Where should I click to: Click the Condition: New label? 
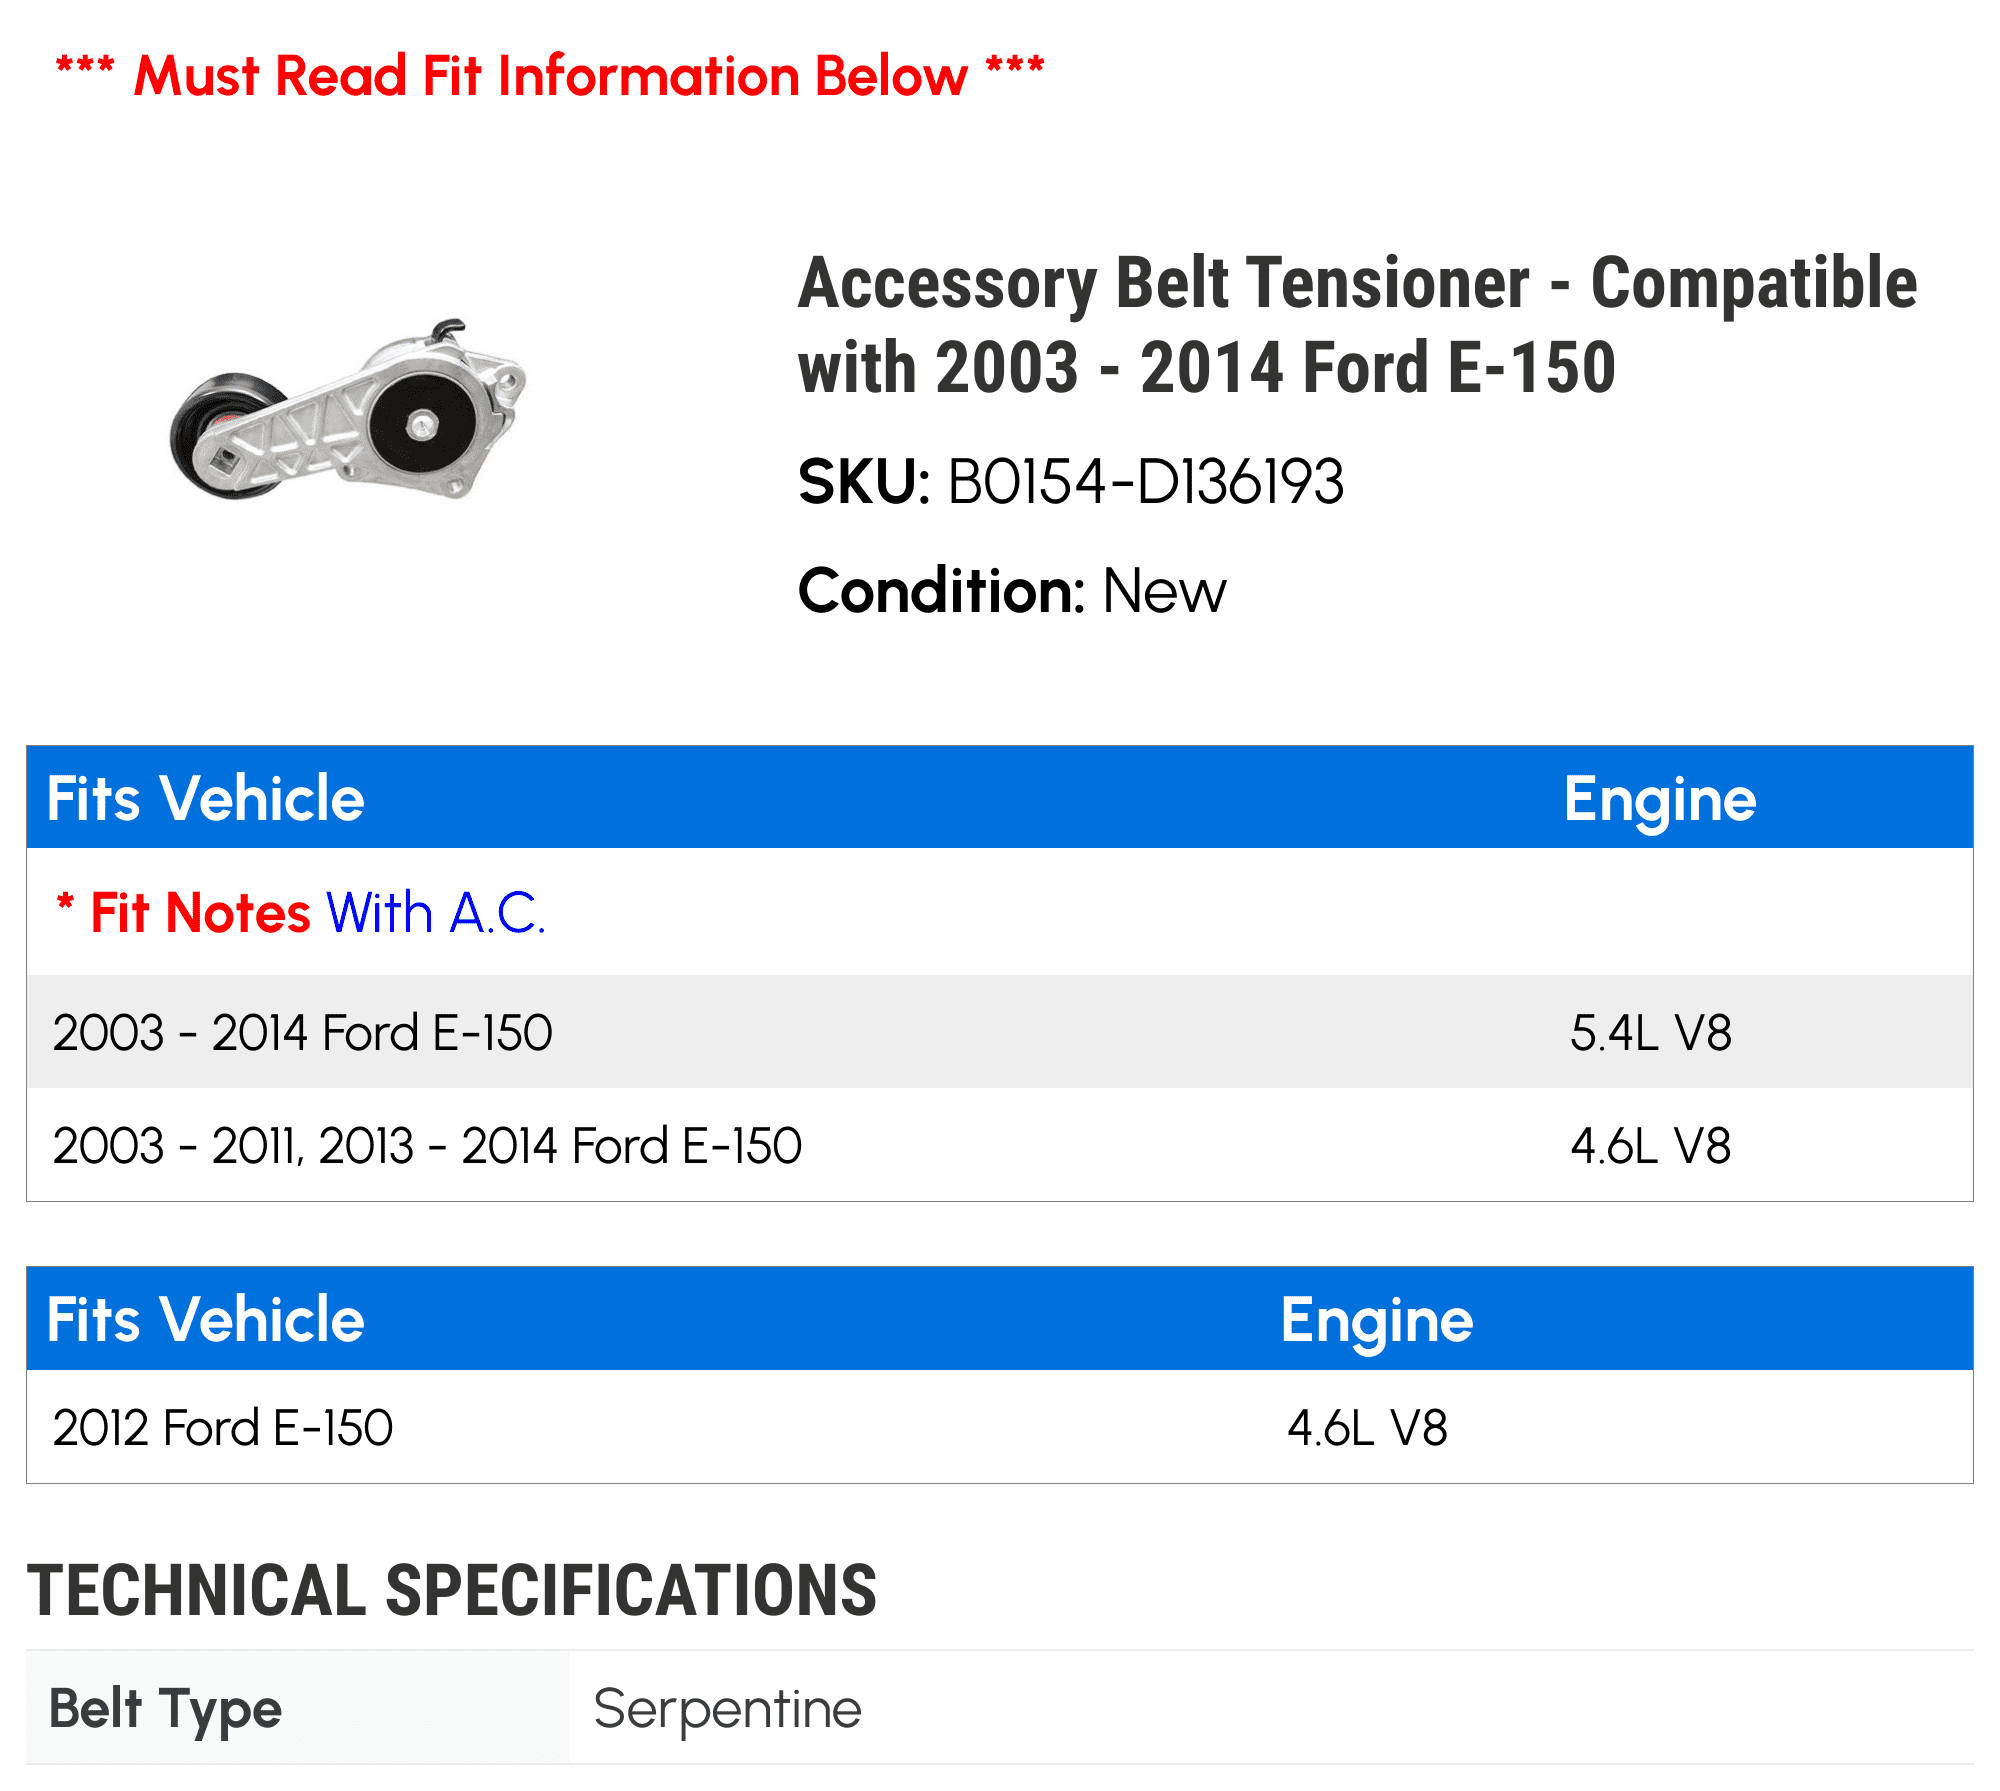pyautogui.click(x=1012, y=591)
